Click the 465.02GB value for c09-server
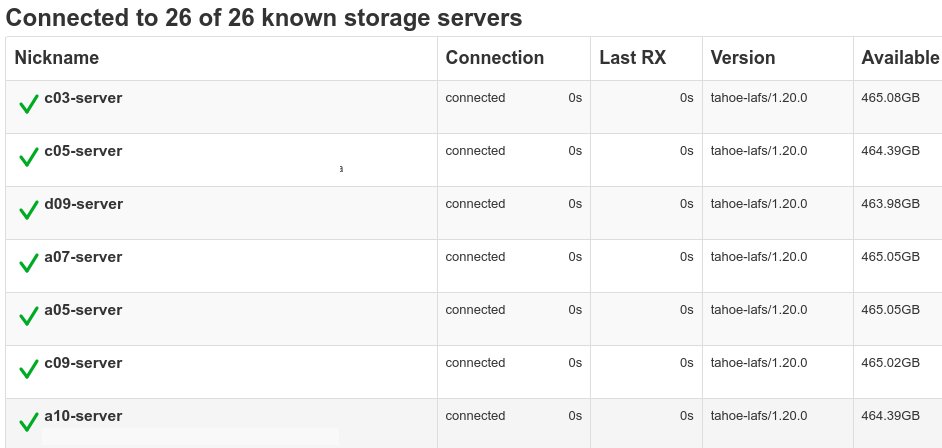Viewport: 942px width, 448px height. click(x=890, y=363)
